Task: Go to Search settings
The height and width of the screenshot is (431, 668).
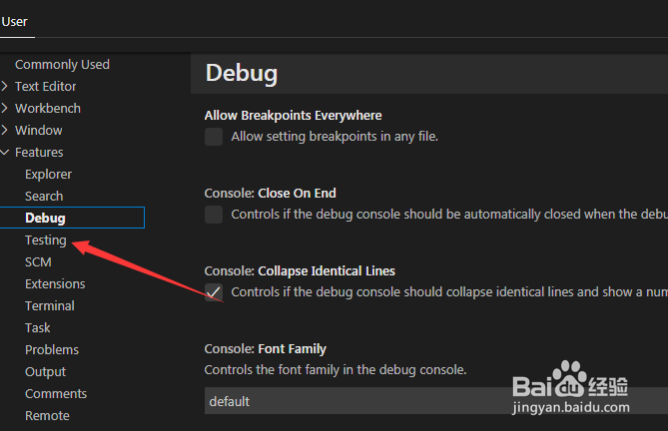Action: coord(44,196)
